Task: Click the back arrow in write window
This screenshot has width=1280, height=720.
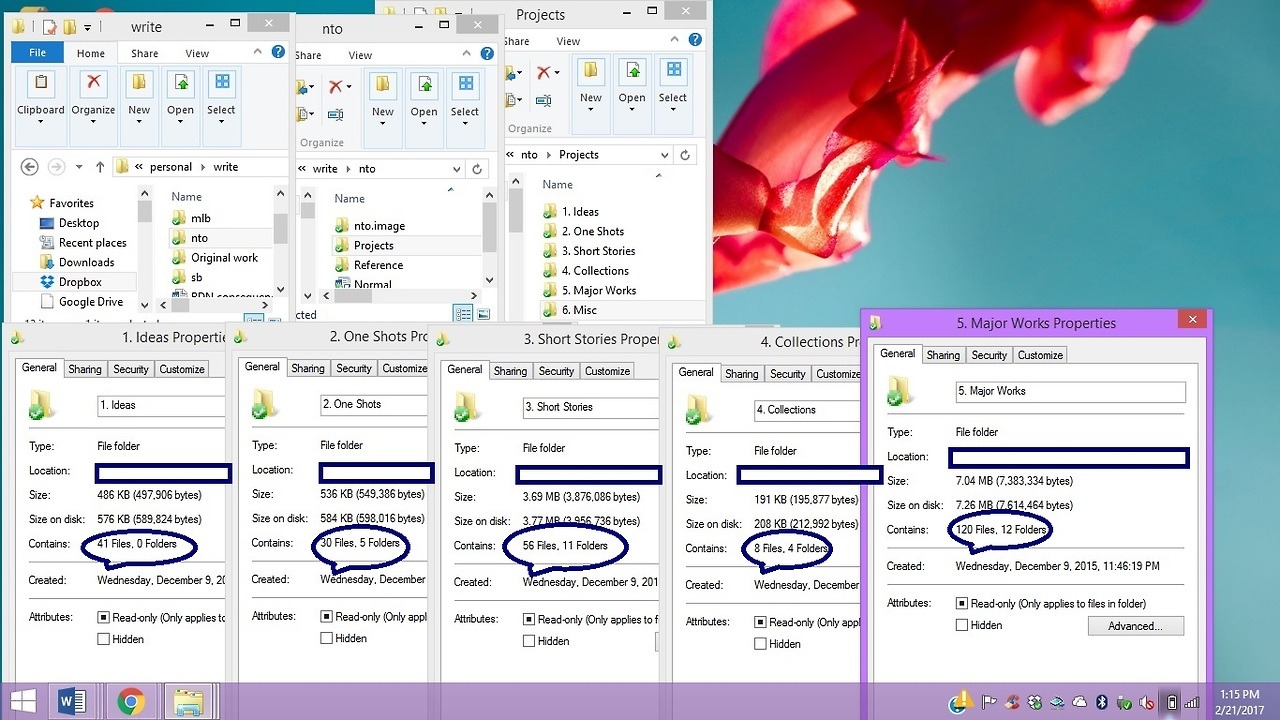Action: point(29,167)
